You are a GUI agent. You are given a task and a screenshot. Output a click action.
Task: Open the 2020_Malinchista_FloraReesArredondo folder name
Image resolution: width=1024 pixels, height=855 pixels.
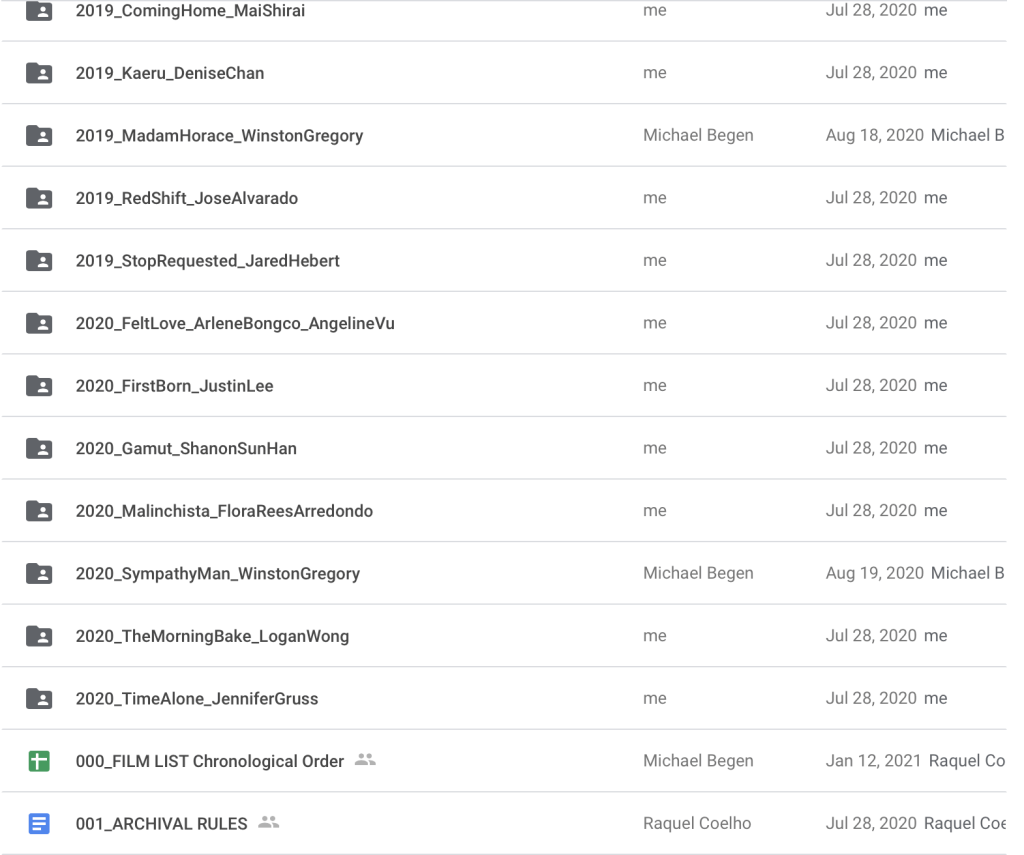tap(224, 511)
